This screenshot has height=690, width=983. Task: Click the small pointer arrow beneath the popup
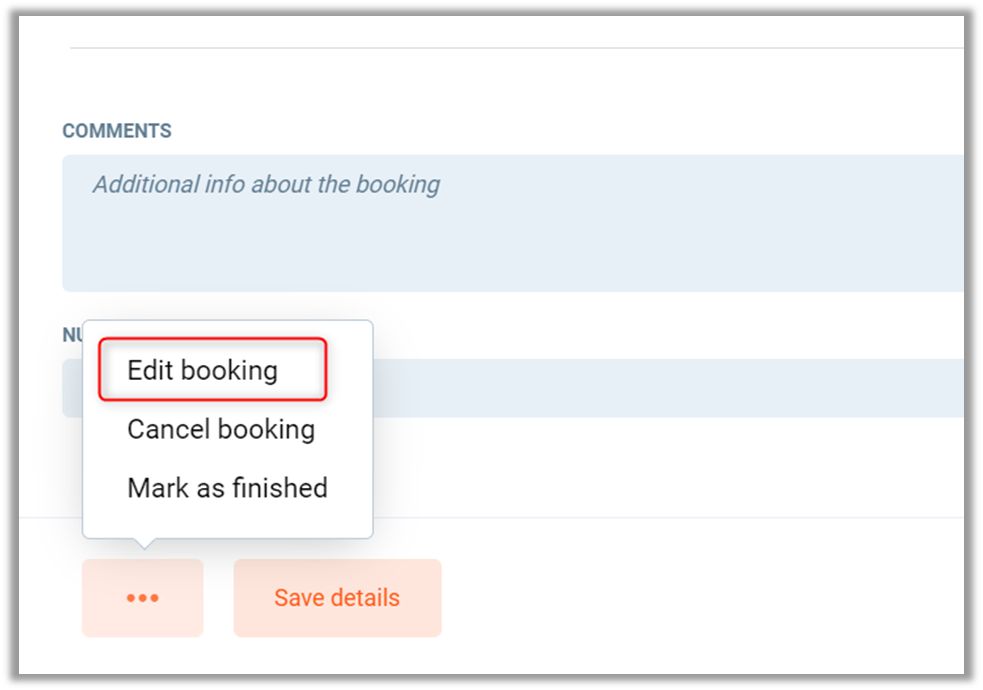tap(144, 544)
